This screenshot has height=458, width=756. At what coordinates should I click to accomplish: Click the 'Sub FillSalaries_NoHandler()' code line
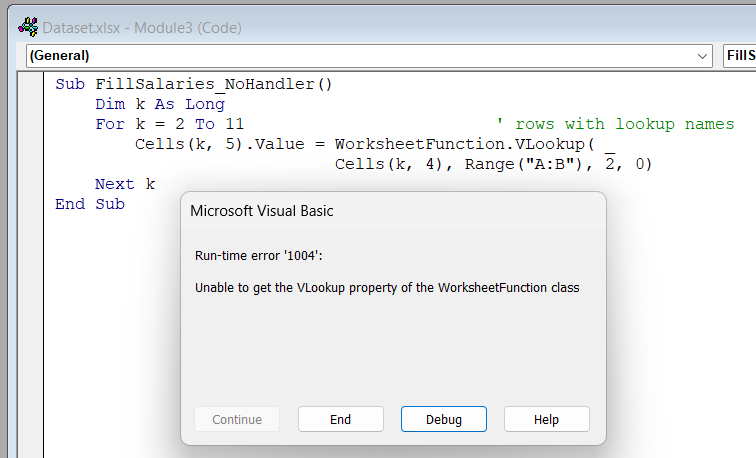click(194, 84)
